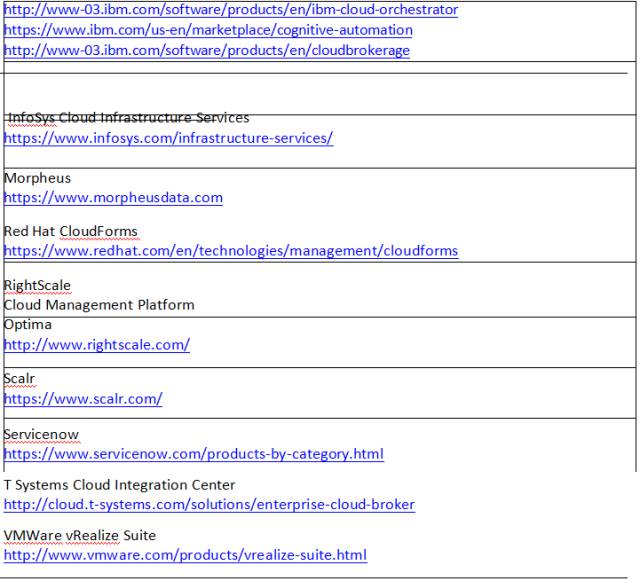Open the infosys.com infrastructure-services link
This screenshot has height=581, width=640.
pyautogui.click(x=169, y=138)
